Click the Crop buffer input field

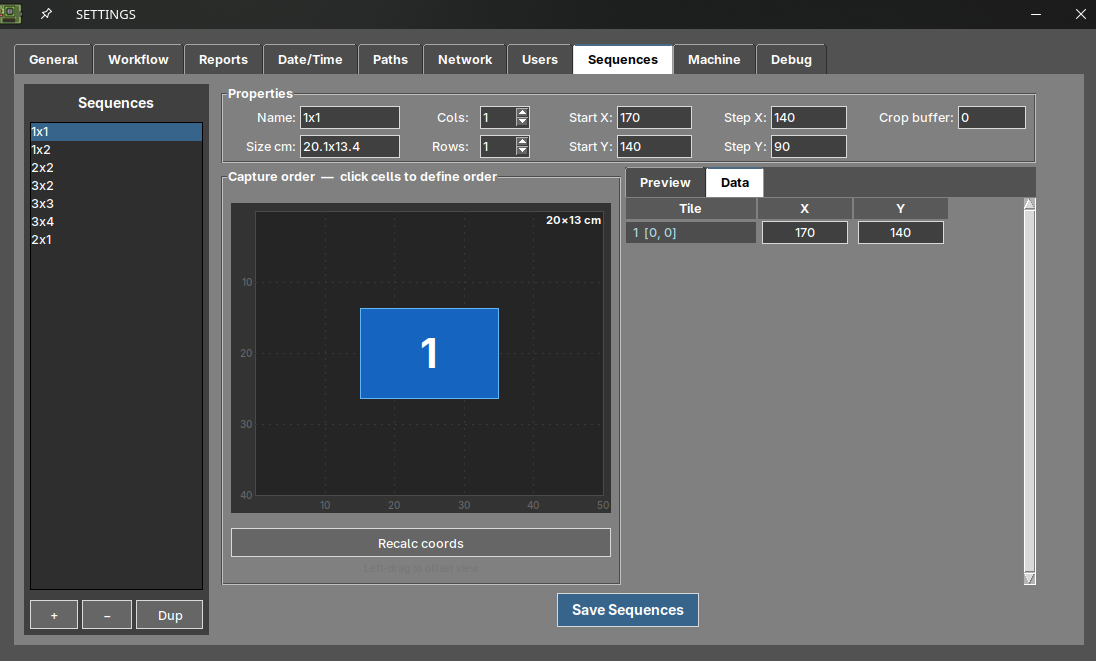[x=992, y=117]
